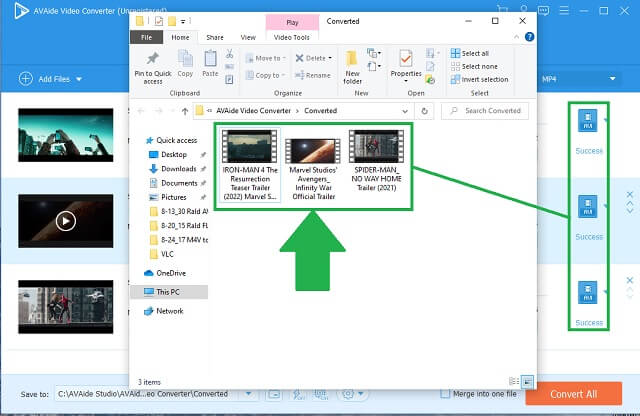Click the Play contextual tab
Image resolution: width=640 pixels, height=416 pixels.
coord(292,22)
